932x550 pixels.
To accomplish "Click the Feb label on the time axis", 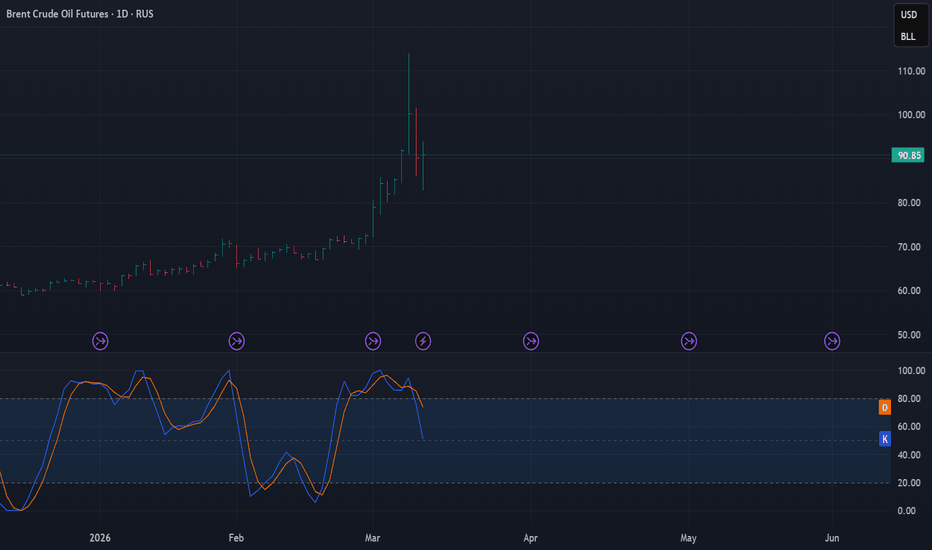I will [x=236, y=538].
